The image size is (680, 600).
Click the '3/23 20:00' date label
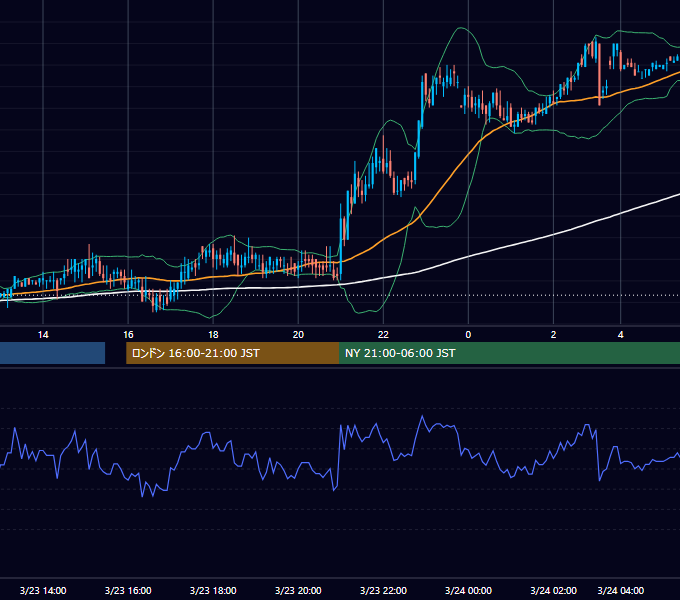click(298, 590)
